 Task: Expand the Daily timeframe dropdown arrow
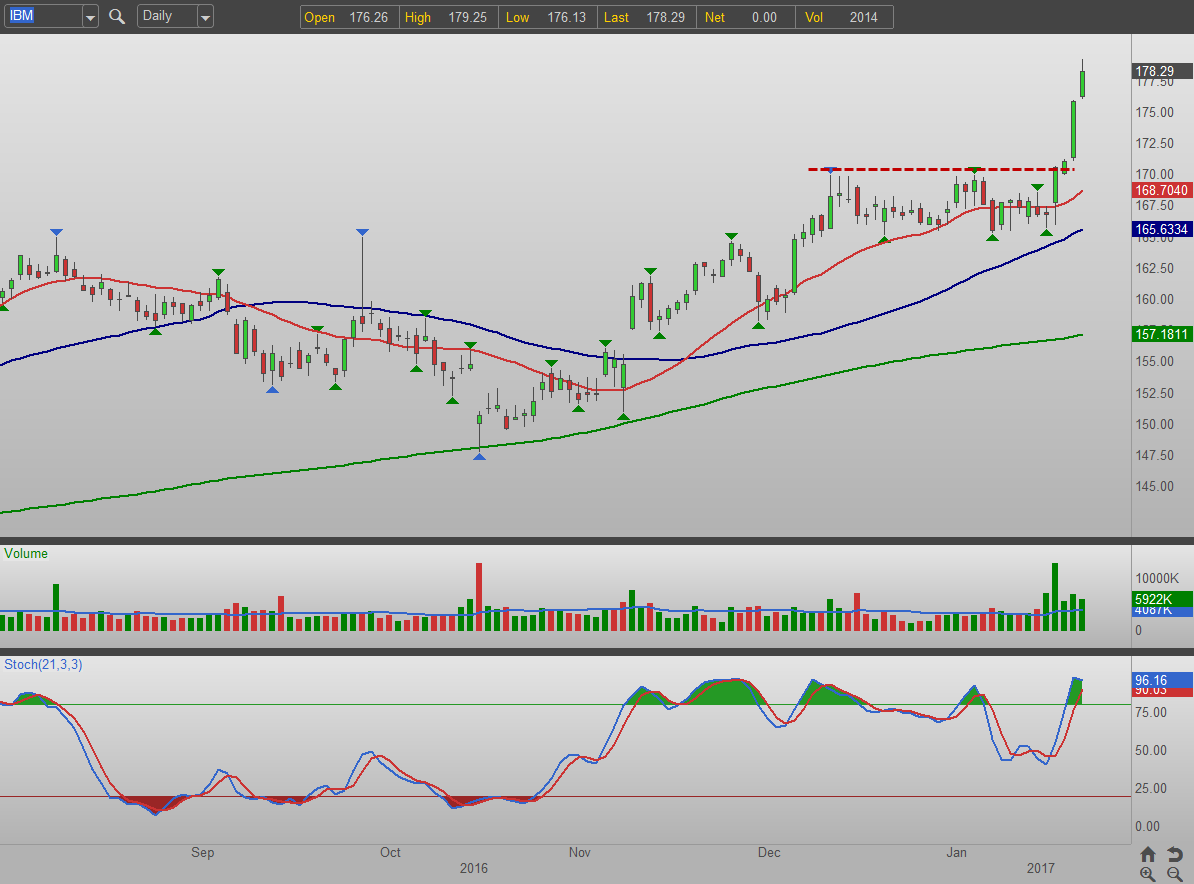pos(204,17)
